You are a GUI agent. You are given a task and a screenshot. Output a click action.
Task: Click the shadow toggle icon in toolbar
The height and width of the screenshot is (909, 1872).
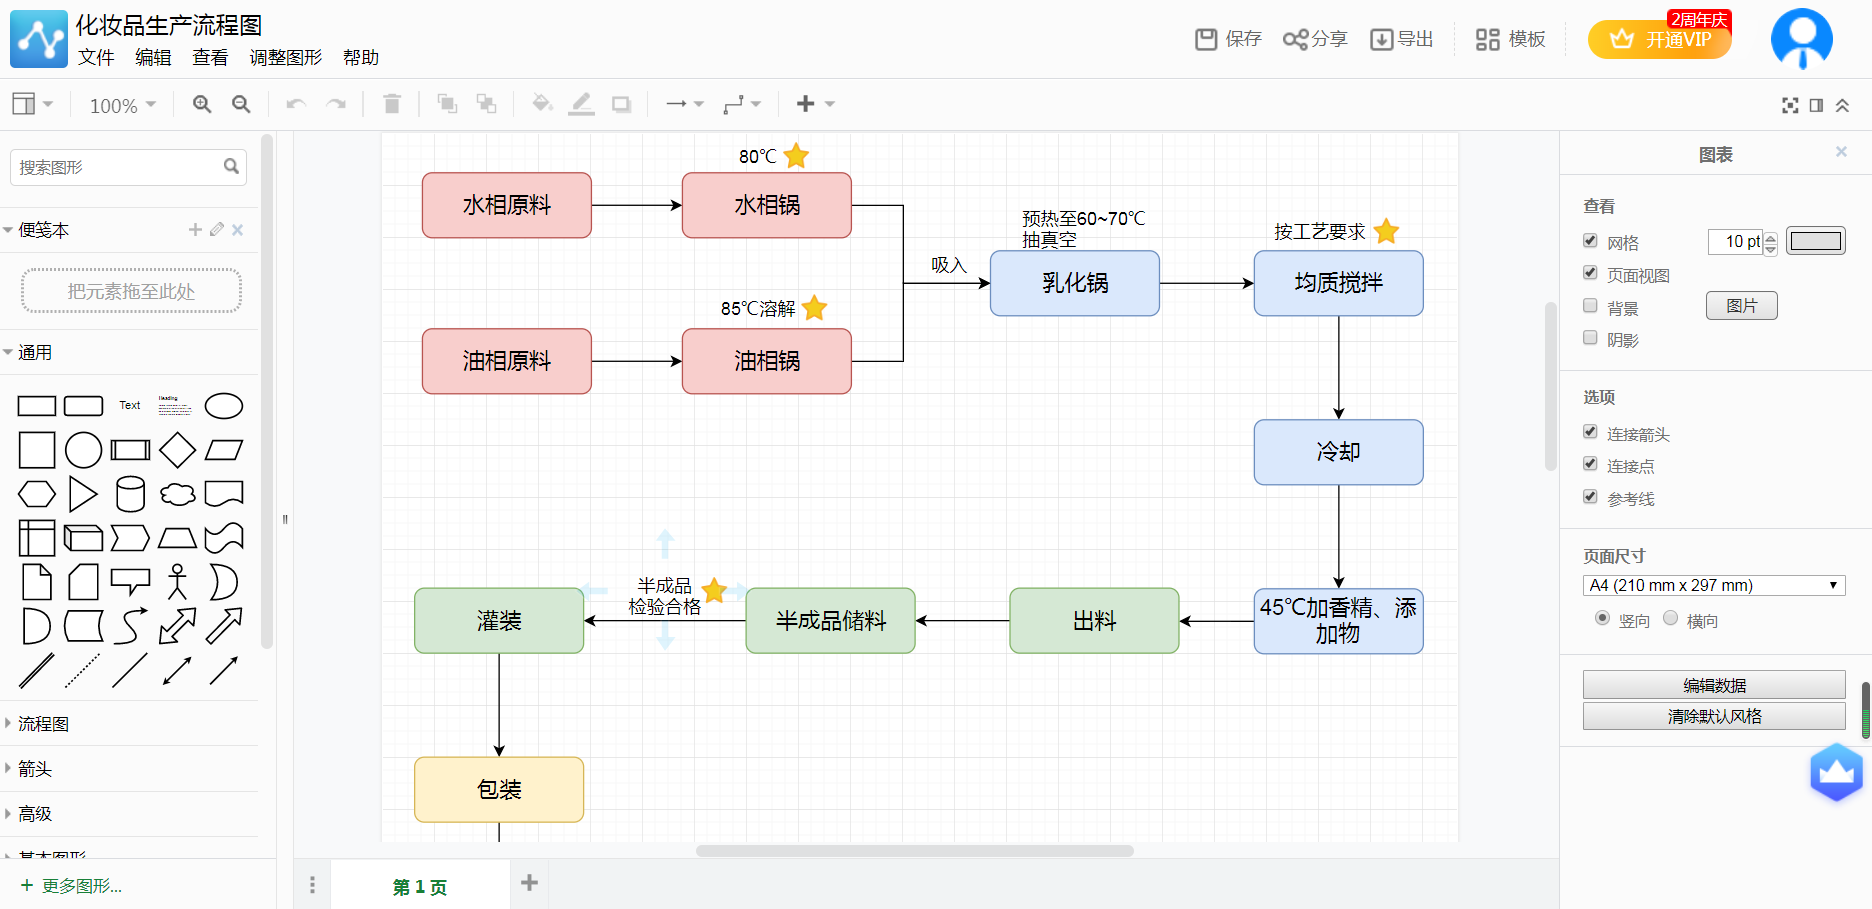point(621,104)
